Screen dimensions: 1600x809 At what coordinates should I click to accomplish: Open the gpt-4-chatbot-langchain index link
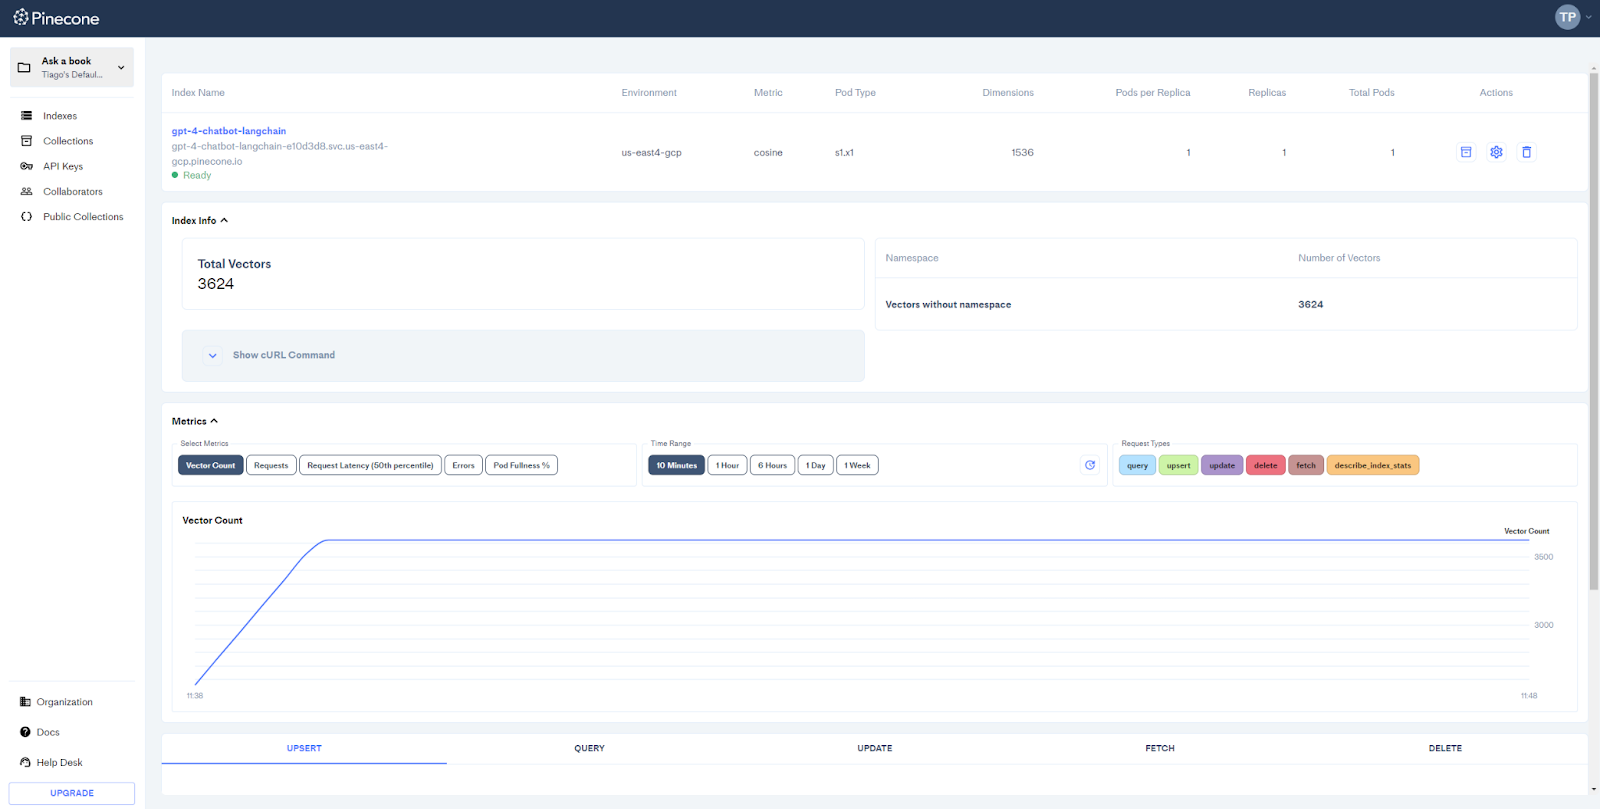(x=229, y=131)
